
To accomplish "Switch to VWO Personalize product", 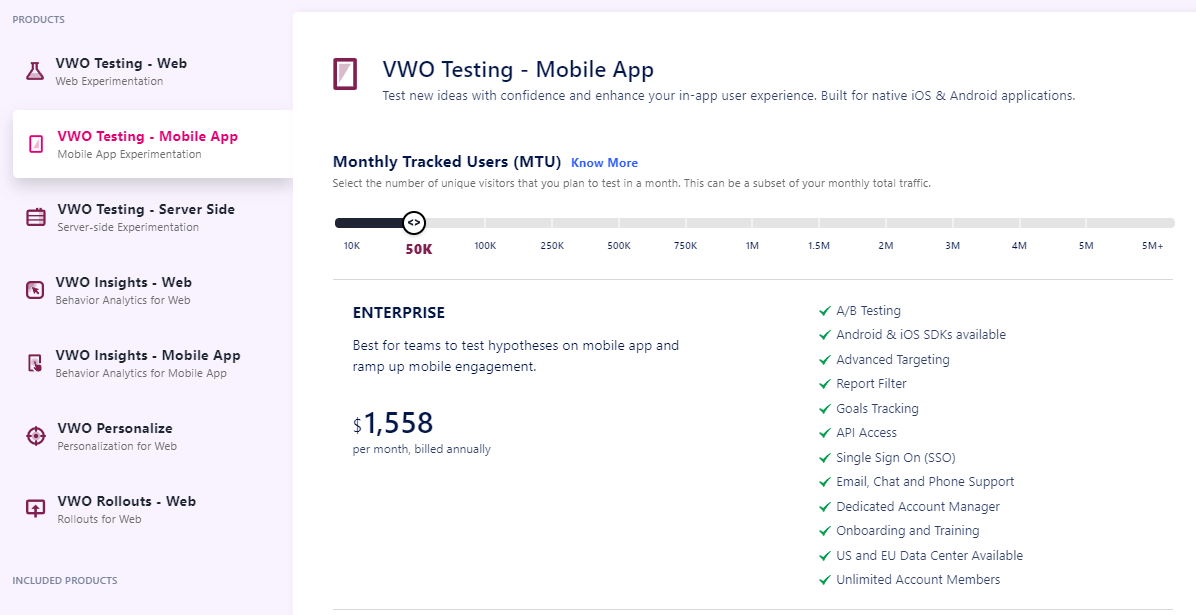I will tap(115, 428).
